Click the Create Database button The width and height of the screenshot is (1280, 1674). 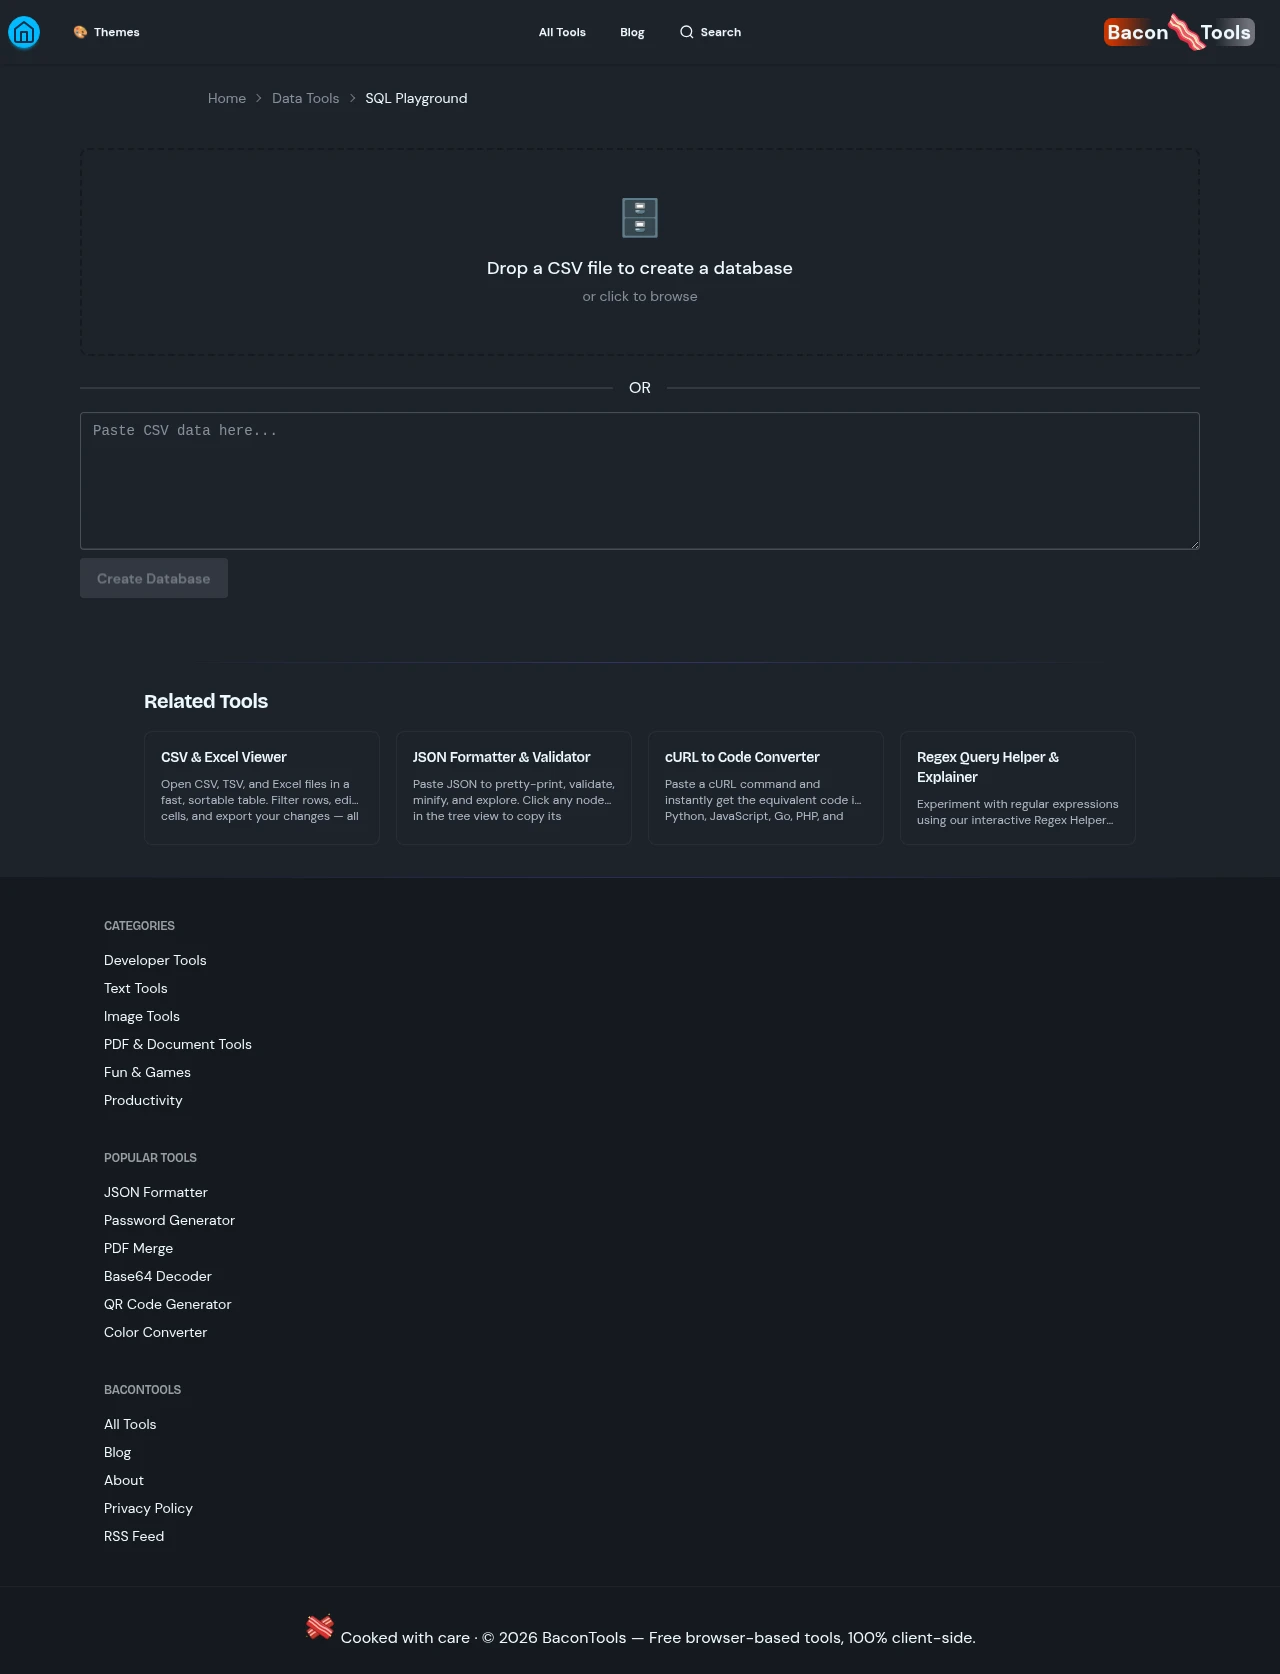(154, 578)
